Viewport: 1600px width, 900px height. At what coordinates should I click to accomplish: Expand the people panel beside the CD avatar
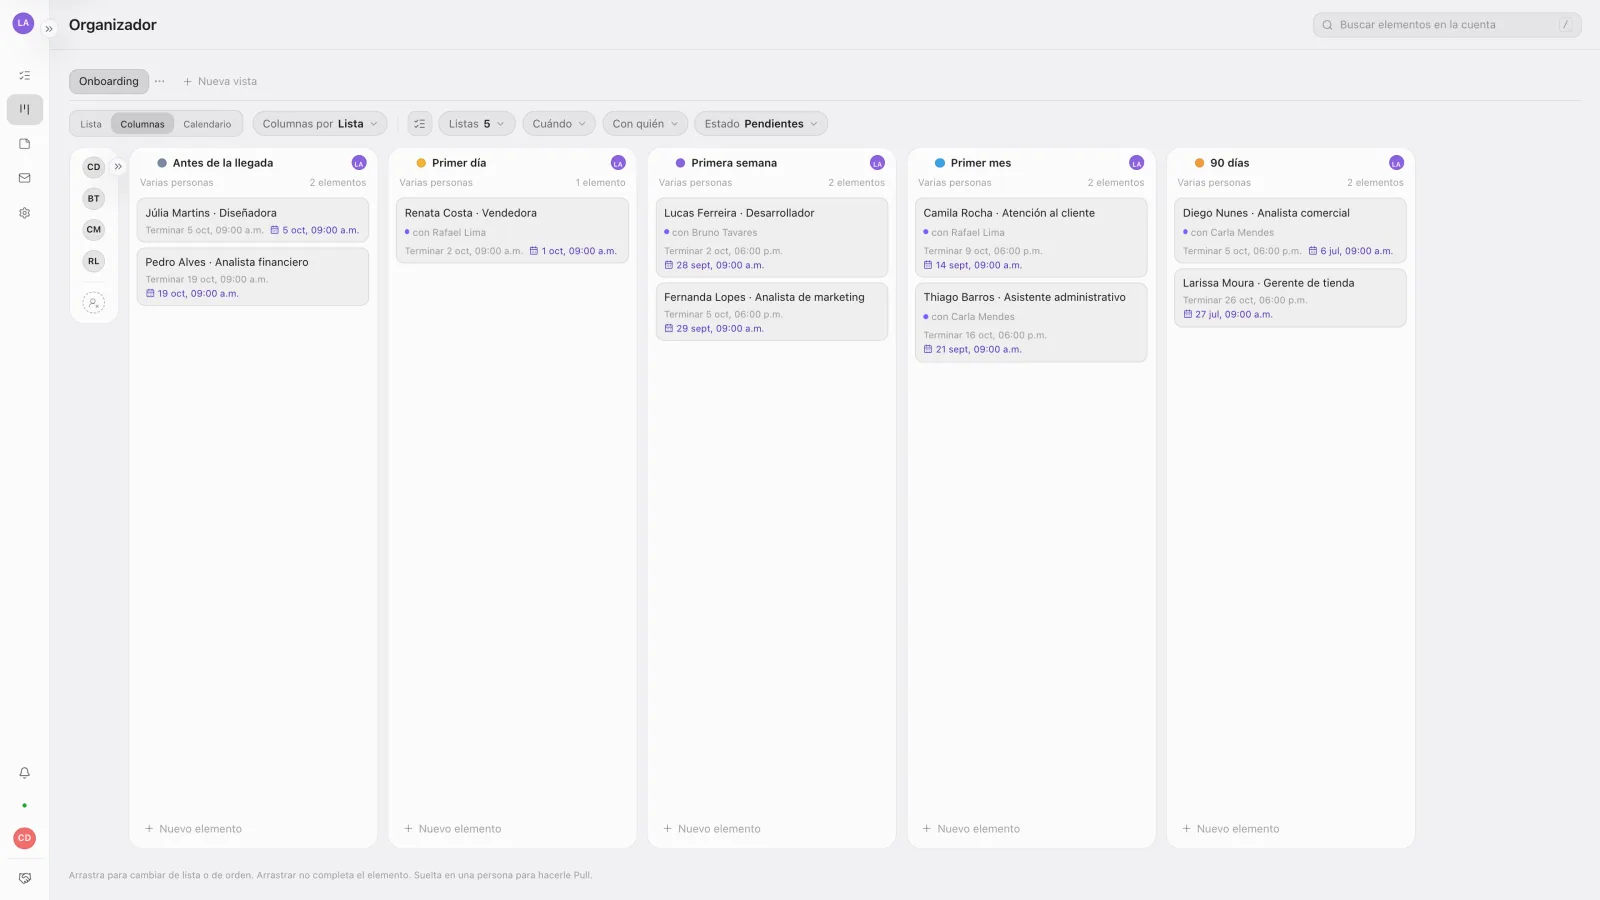click(118, 167)
